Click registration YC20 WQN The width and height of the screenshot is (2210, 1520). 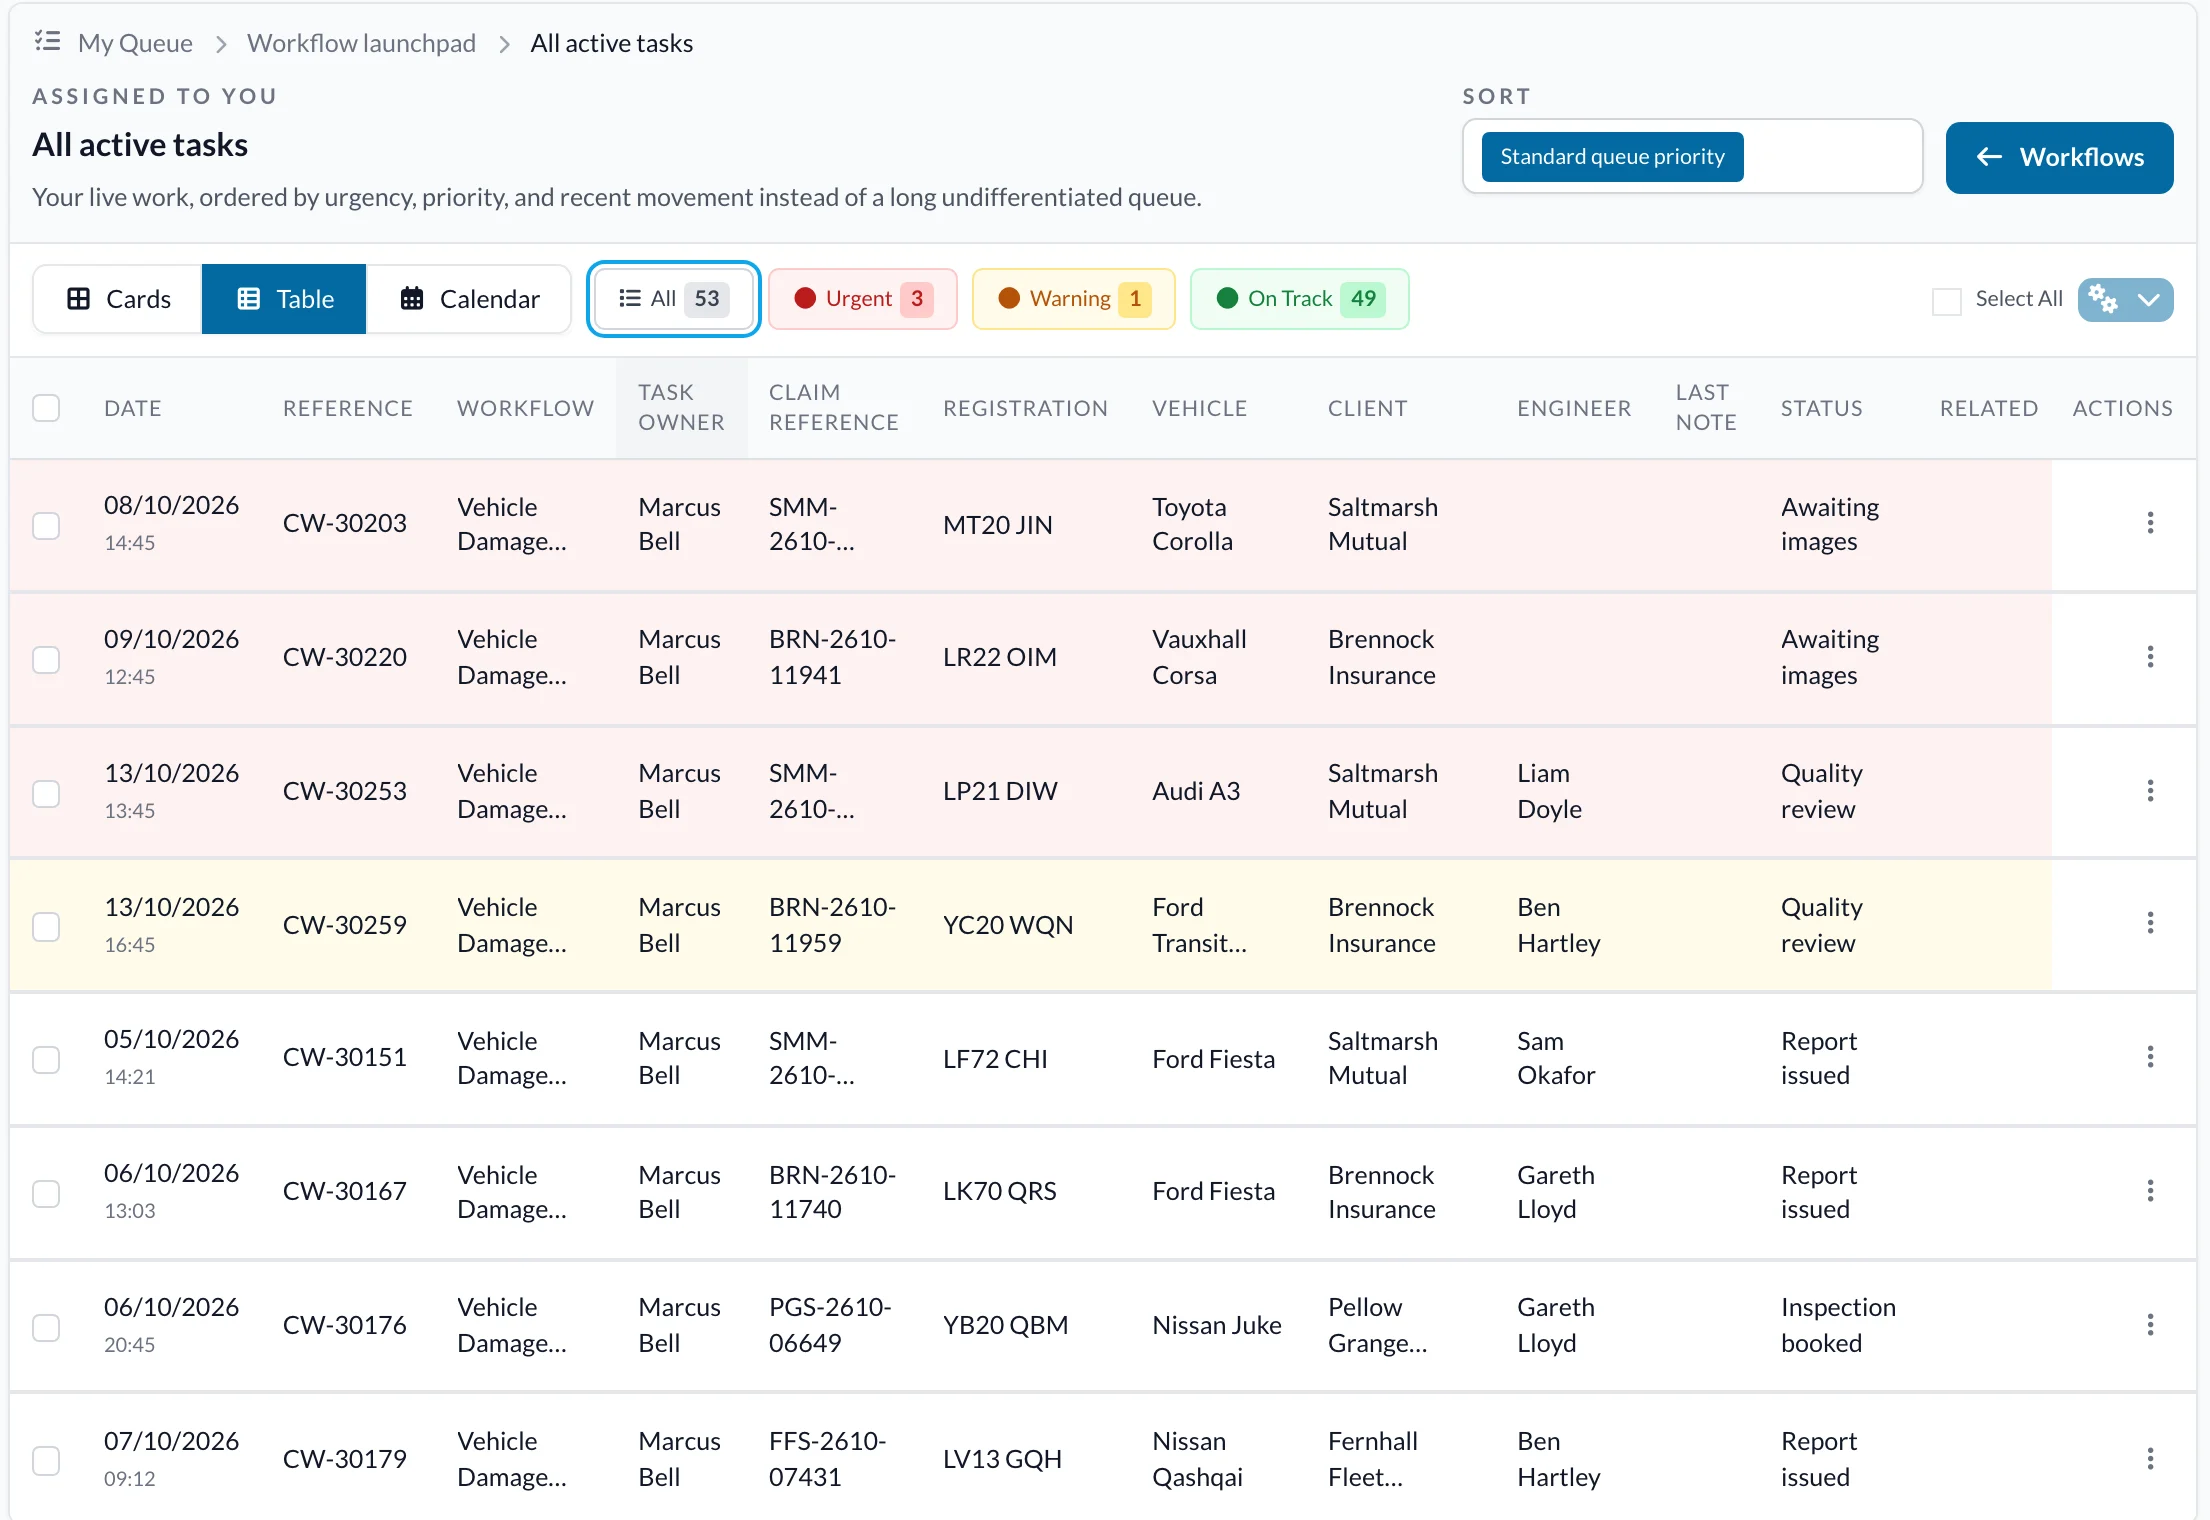1007,925
